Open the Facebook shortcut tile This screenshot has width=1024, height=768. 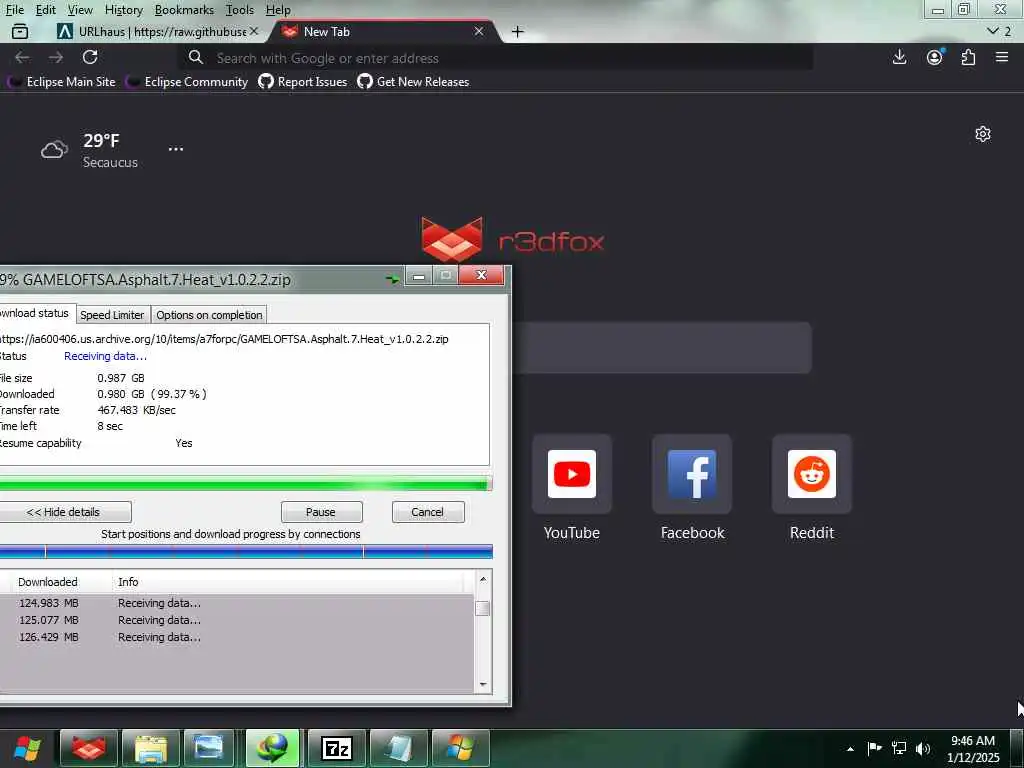pos(692,474)
